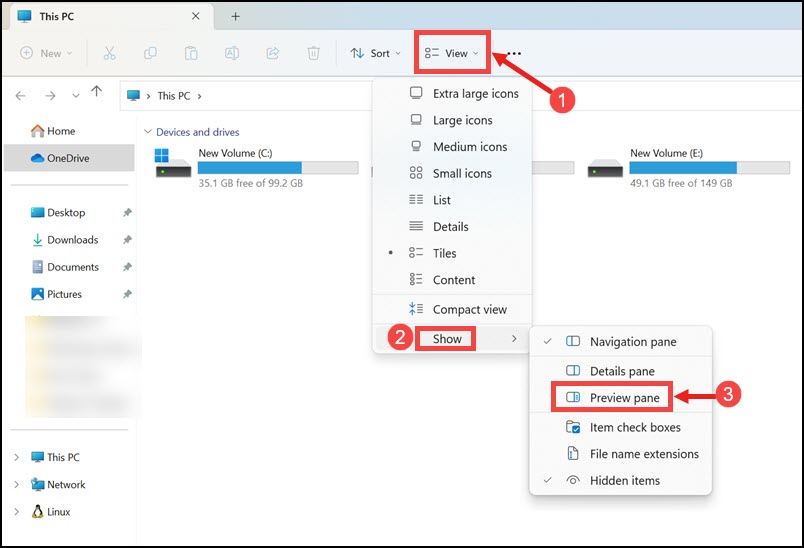The width and height of the screenshot is (804, 548).
Task: Toggle Hidden items visibility option
Action: coord(620,481)
